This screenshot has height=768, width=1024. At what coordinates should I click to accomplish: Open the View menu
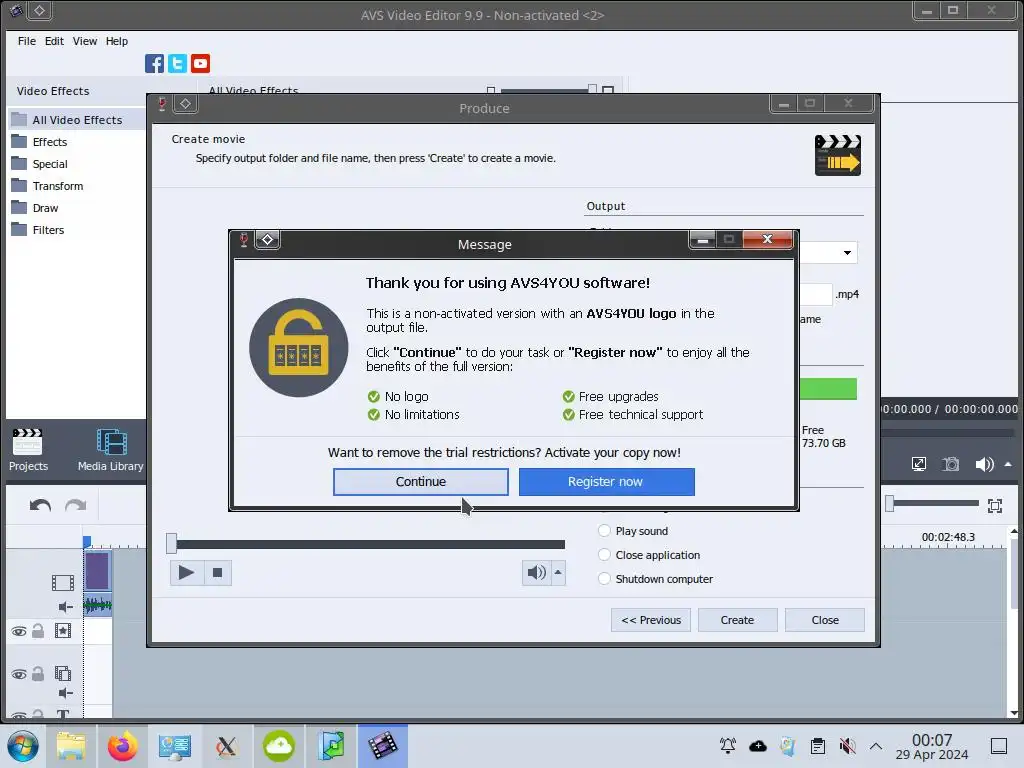click(x=85, y=41)
